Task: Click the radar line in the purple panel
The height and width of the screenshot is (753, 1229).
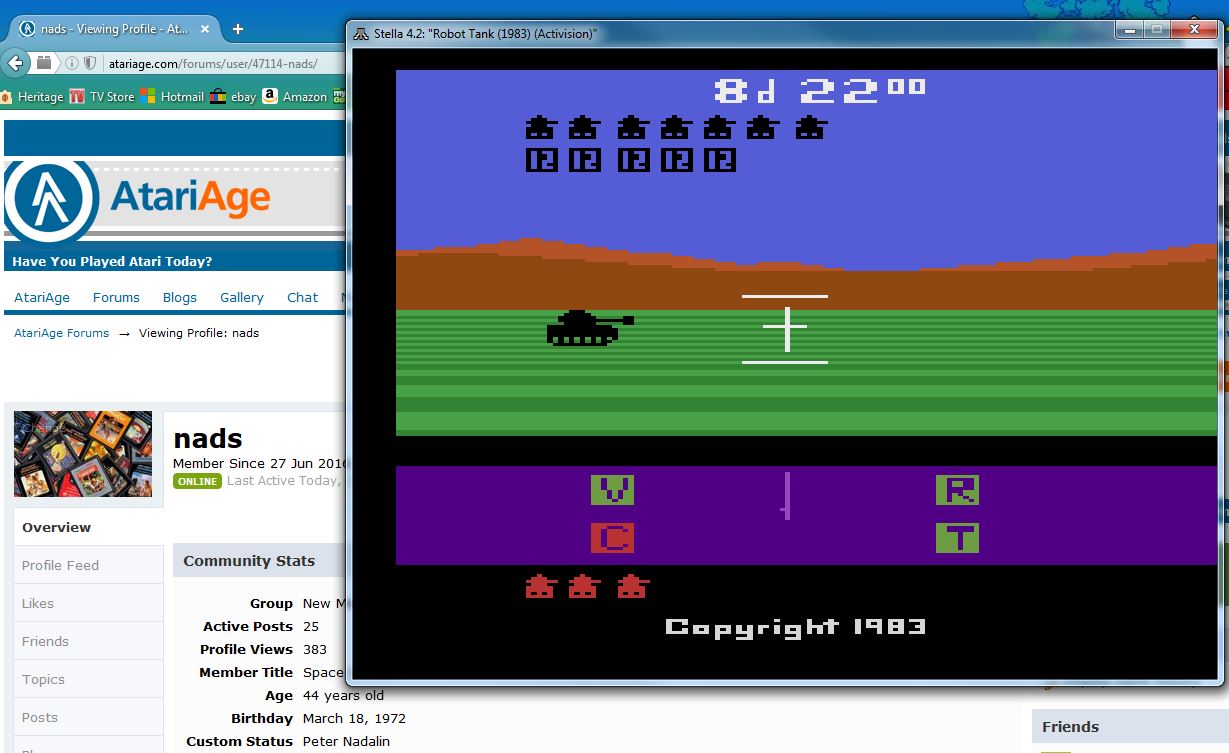Action: pyautogui.click(x=786, y=496)
